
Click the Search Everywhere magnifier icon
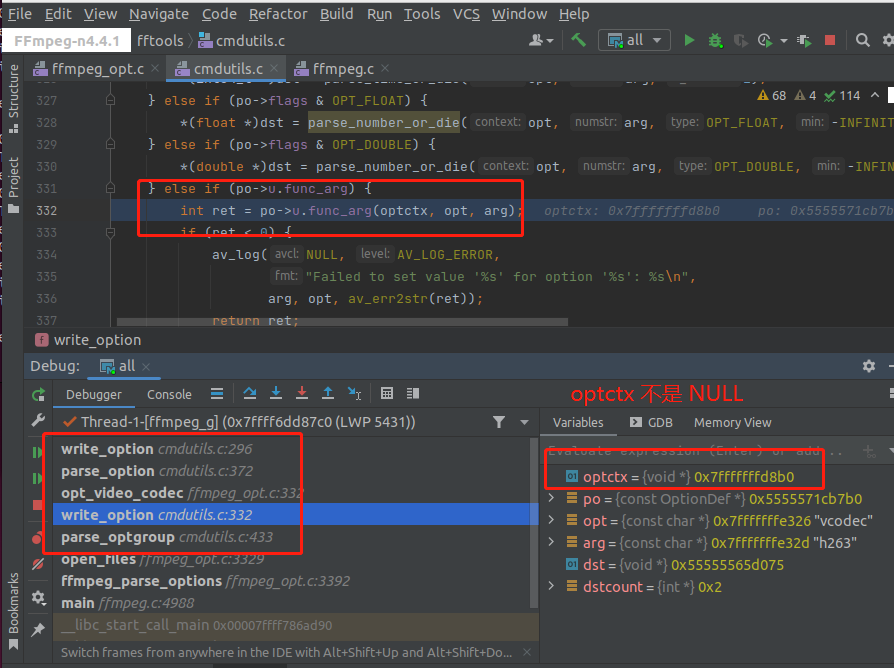(862, 40)
